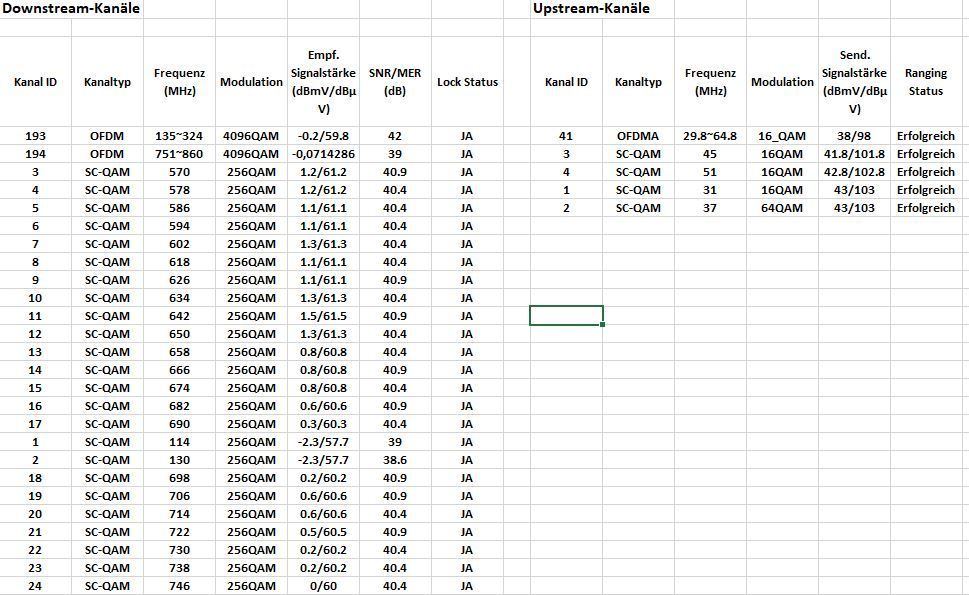Select signal cell 0.3/60.3

pyautogui.click(x=323, y=424)
